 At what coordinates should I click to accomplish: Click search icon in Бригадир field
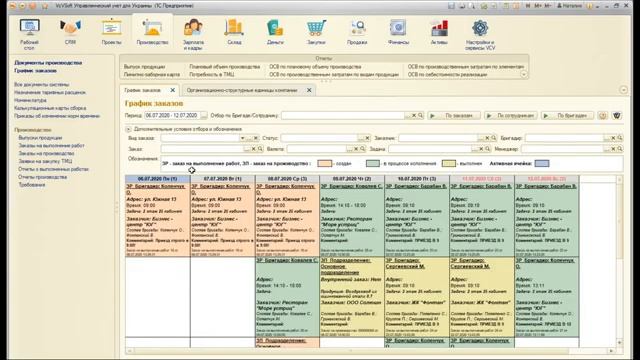point(620,138)
